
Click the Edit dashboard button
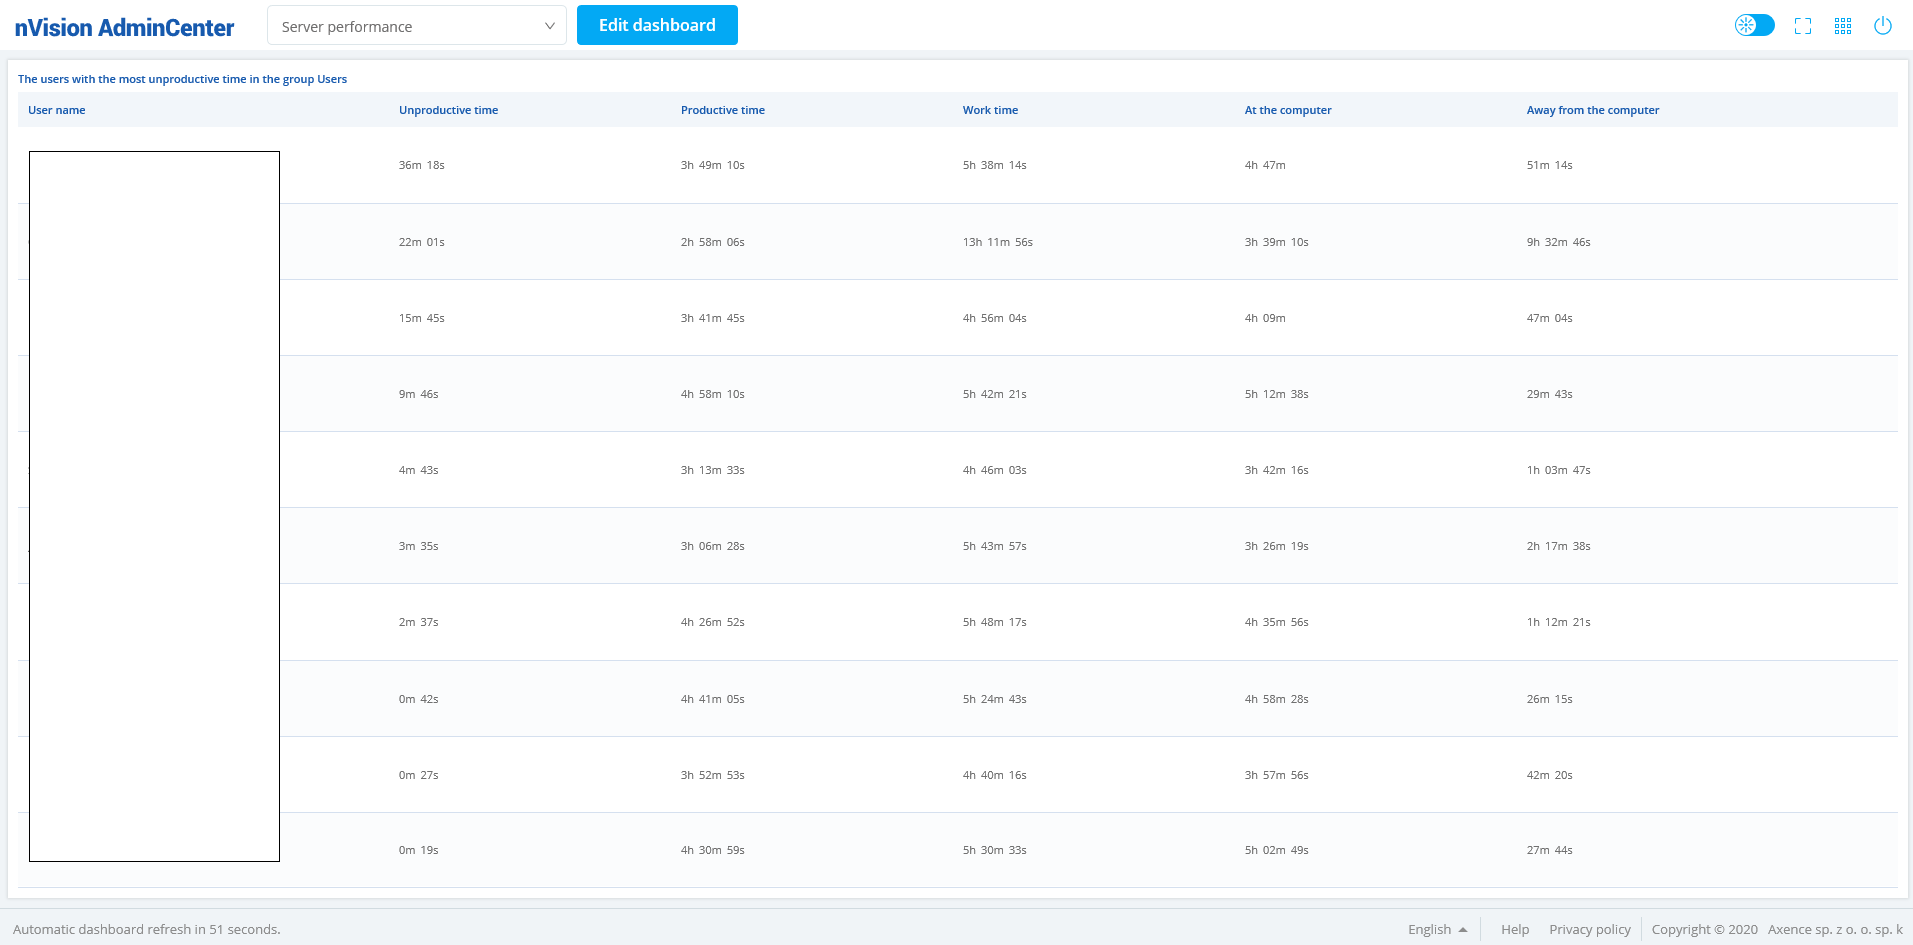click(x=657, y=25)
